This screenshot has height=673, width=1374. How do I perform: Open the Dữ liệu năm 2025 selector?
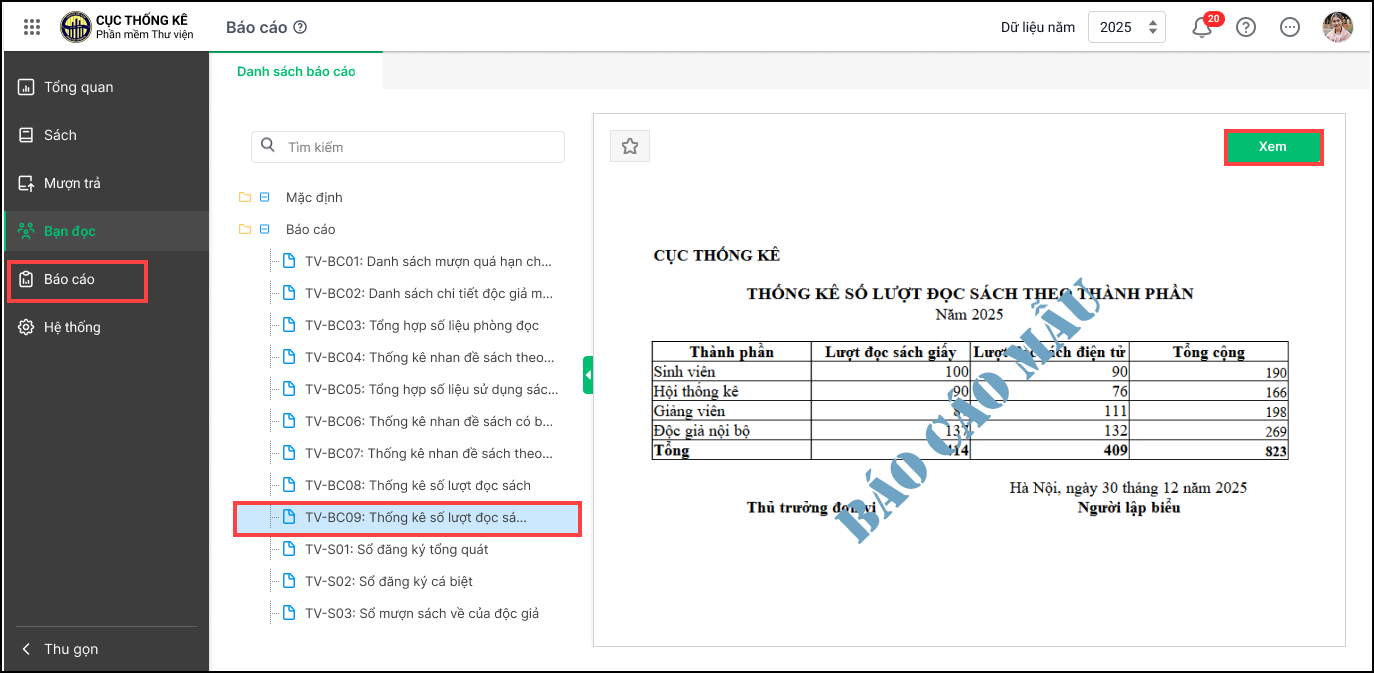(x=1126, y=28)
